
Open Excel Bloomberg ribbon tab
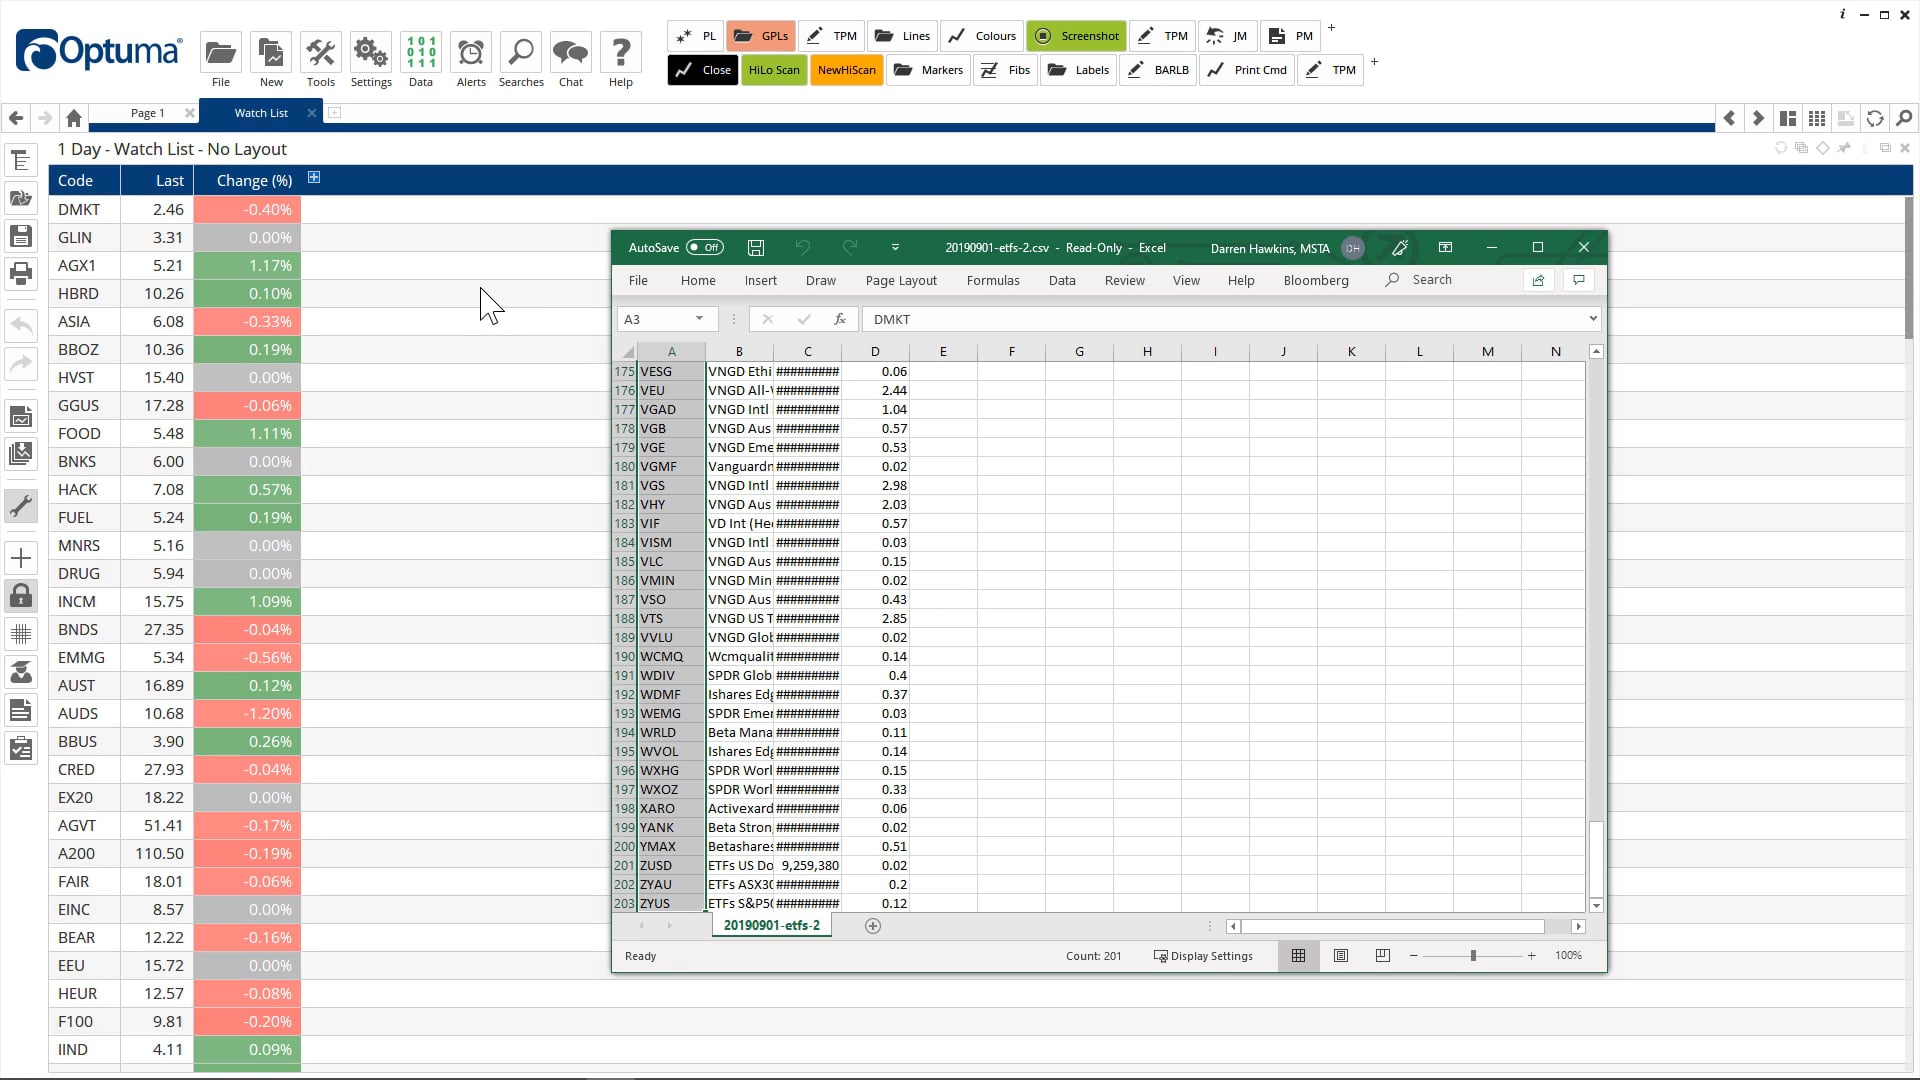point(1316,281)
